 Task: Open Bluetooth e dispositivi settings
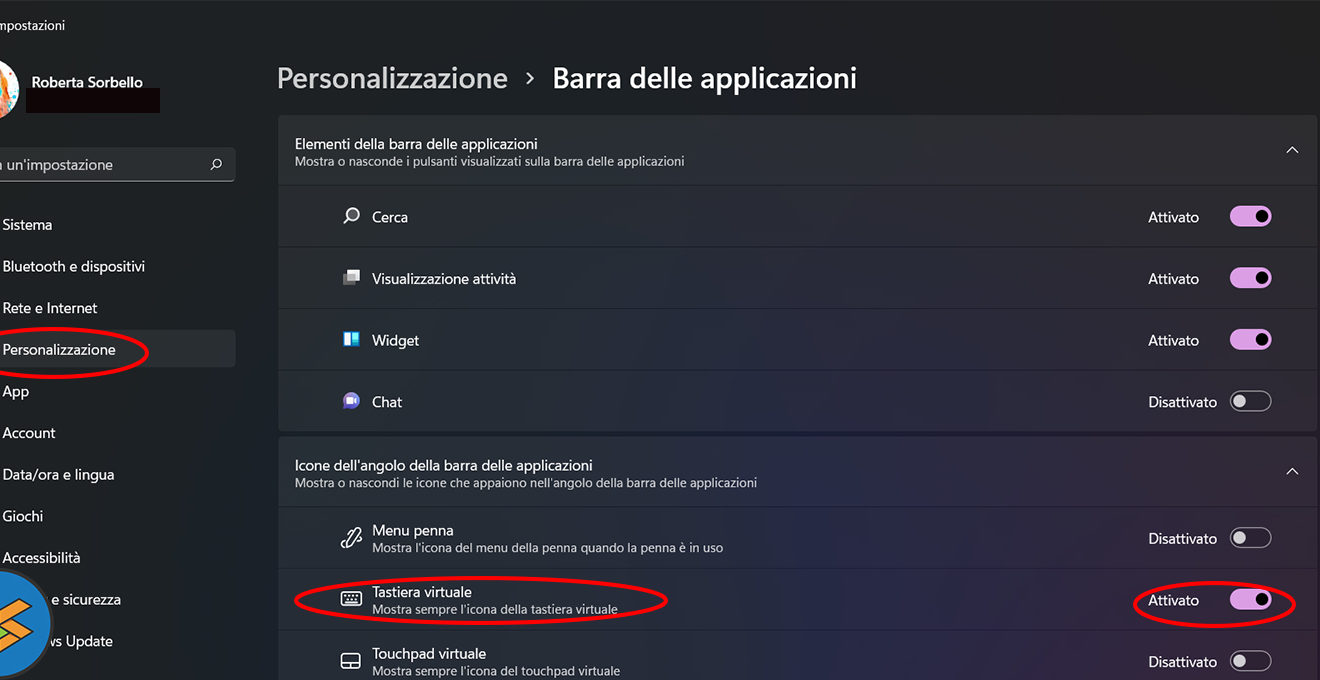(74, 266)
